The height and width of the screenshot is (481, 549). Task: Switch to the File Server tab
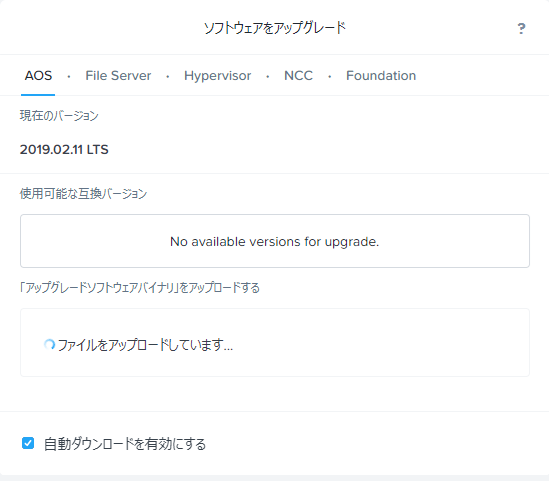pos(118,76)
